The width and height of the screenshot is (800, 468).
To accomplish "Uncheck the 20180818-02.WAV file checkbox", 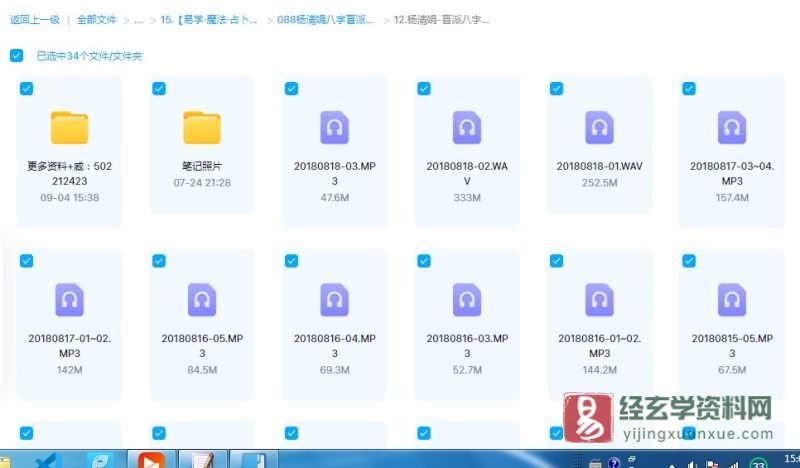I will [x=424, y=89].
